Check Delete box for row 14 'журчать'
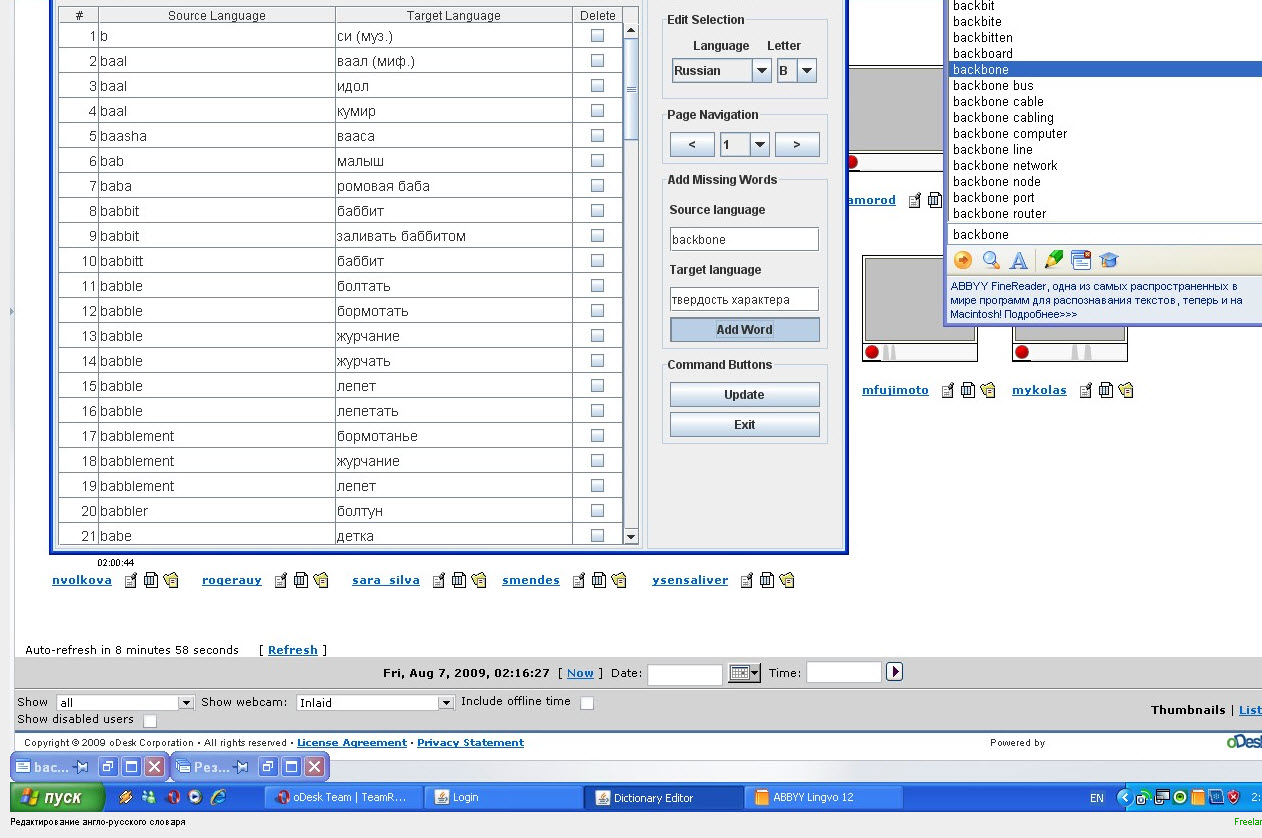 coord(597,360)
